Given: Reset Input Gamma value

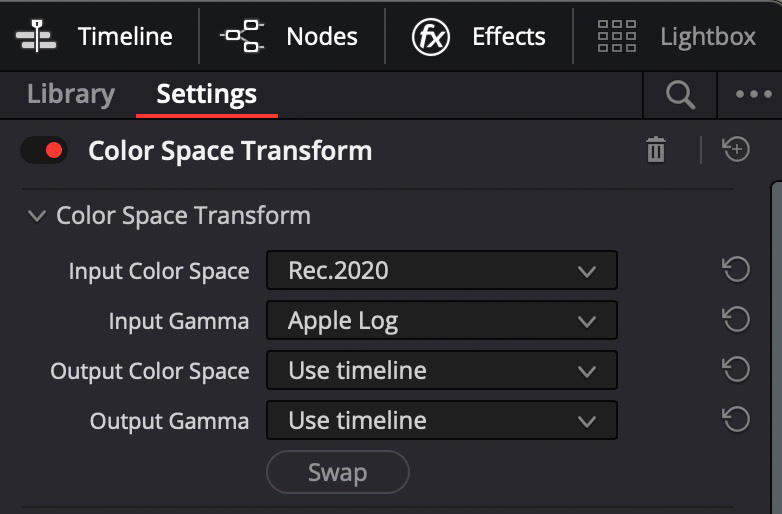Looking at the screenshot, I should pos(736,320).
